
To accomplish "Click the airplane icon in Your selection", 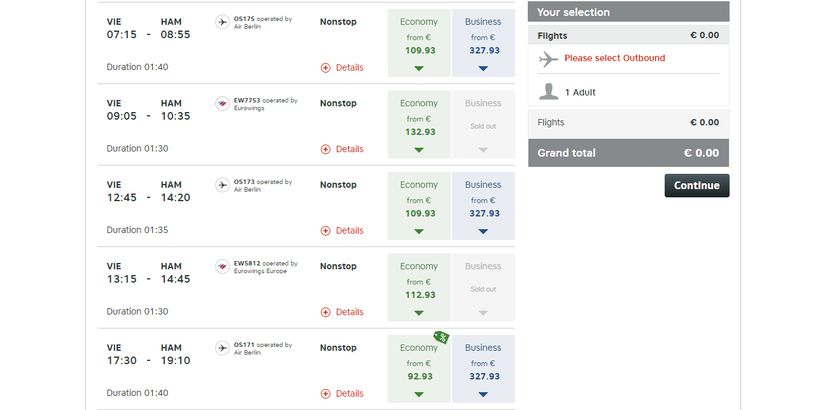I will (548, 59).
